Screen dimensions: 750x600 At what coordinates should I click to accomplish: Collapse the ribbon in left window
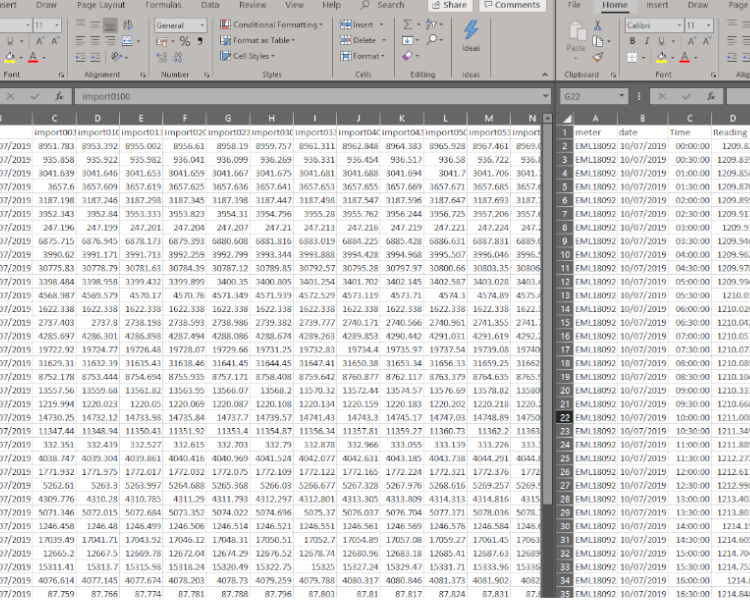coord(545,75)
